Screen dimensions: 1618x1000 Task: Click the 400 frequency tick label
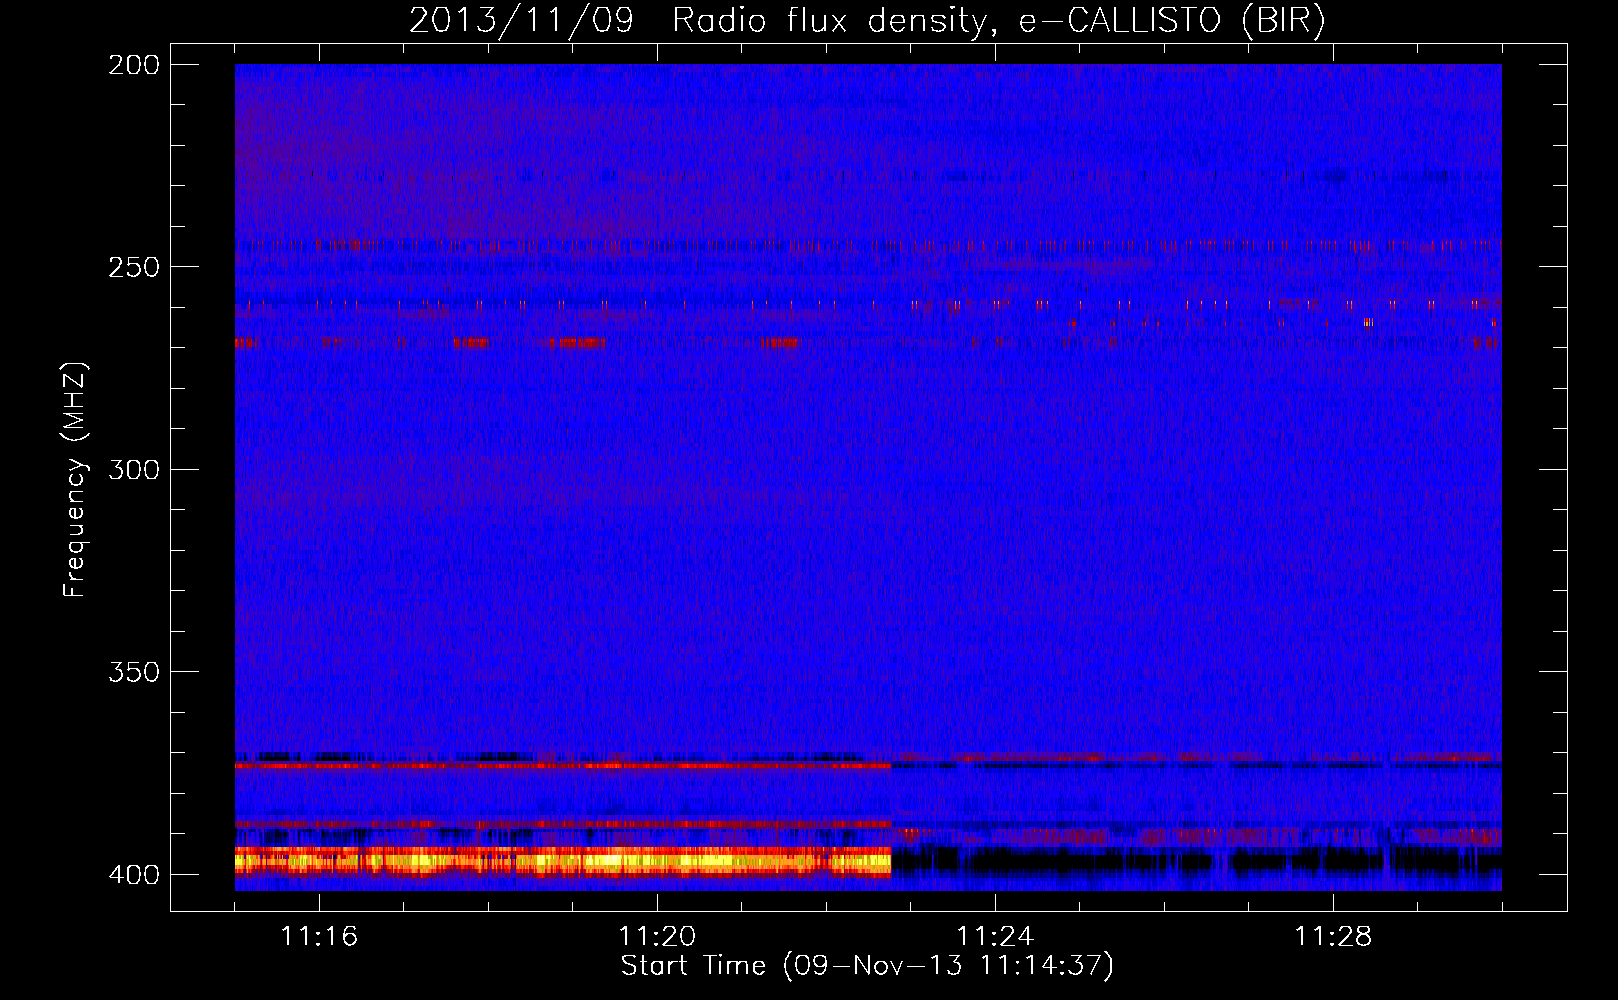click(x=134, y=874)
